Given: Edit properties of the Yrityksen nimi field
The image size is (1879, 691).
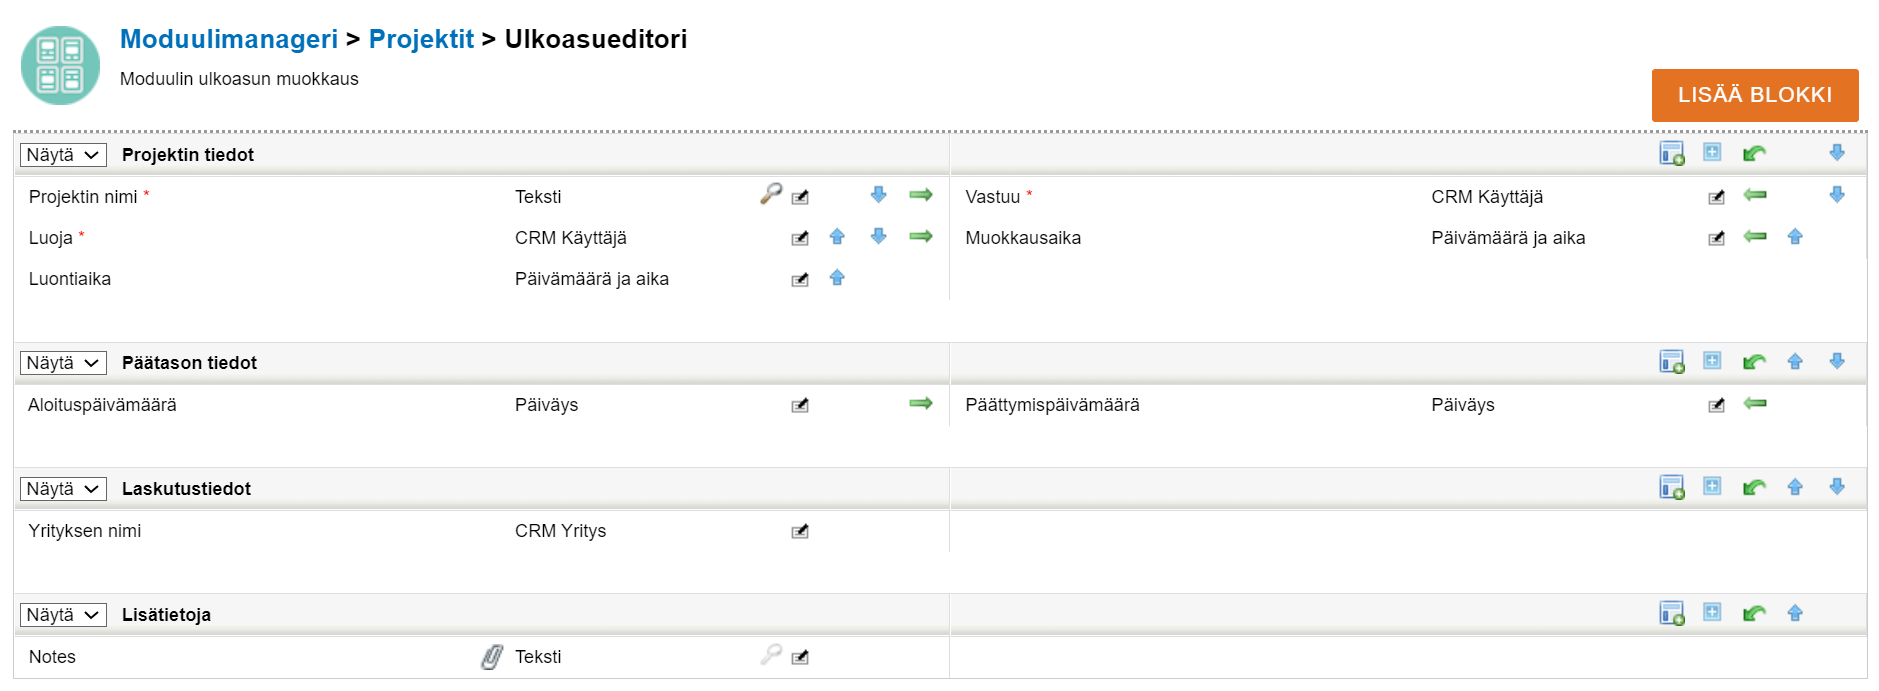Looking at the screenshot, I should point(800,531).
